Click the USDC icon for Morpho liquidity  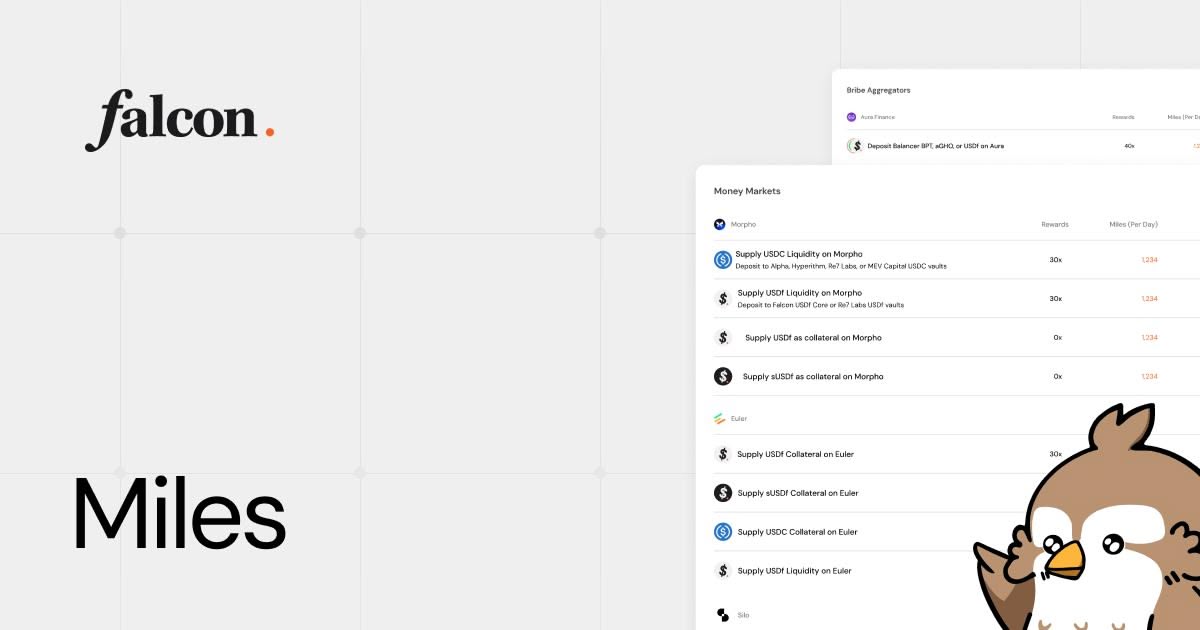723,260
